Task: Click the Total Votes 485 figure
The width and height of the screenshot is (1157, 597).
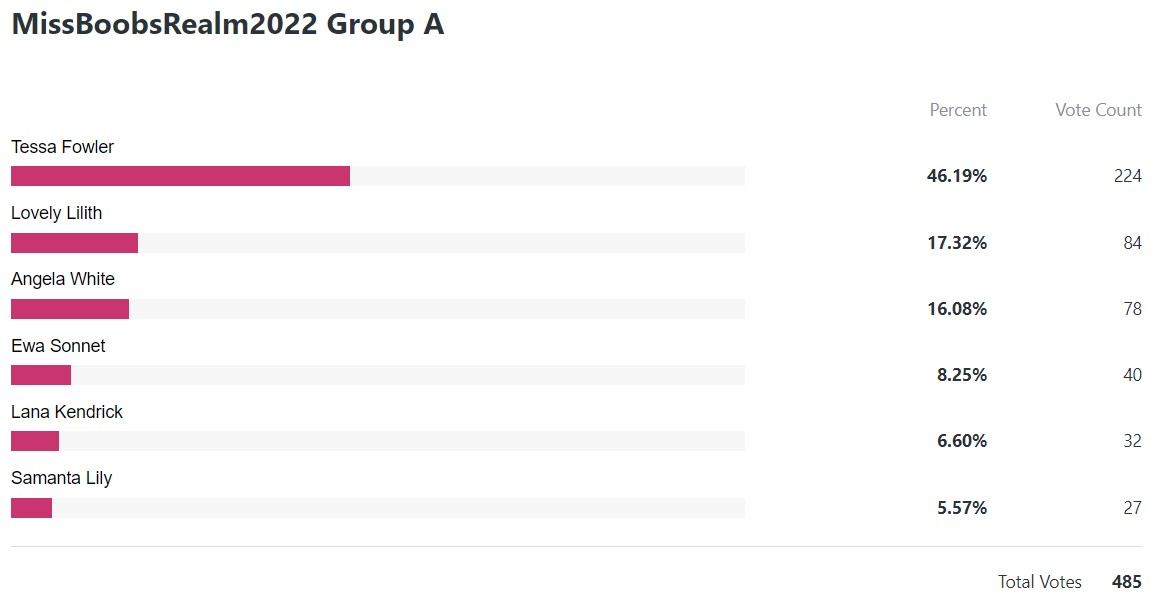Action: pyautogui.click(x=1127, y=582)
